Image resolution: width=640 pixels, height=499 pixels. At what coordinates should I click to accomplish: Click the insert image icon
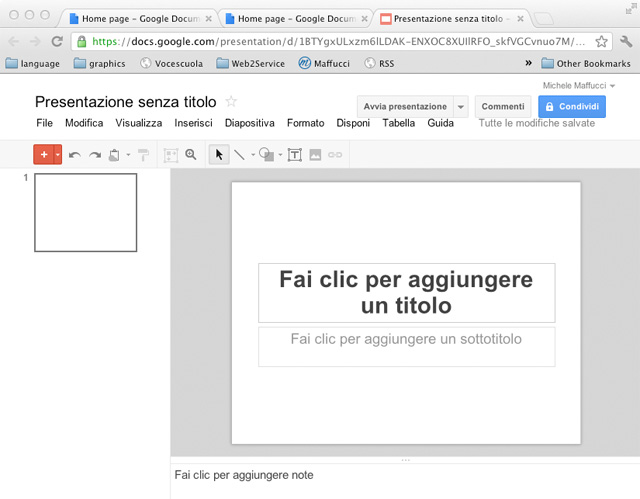click(315, 155)
